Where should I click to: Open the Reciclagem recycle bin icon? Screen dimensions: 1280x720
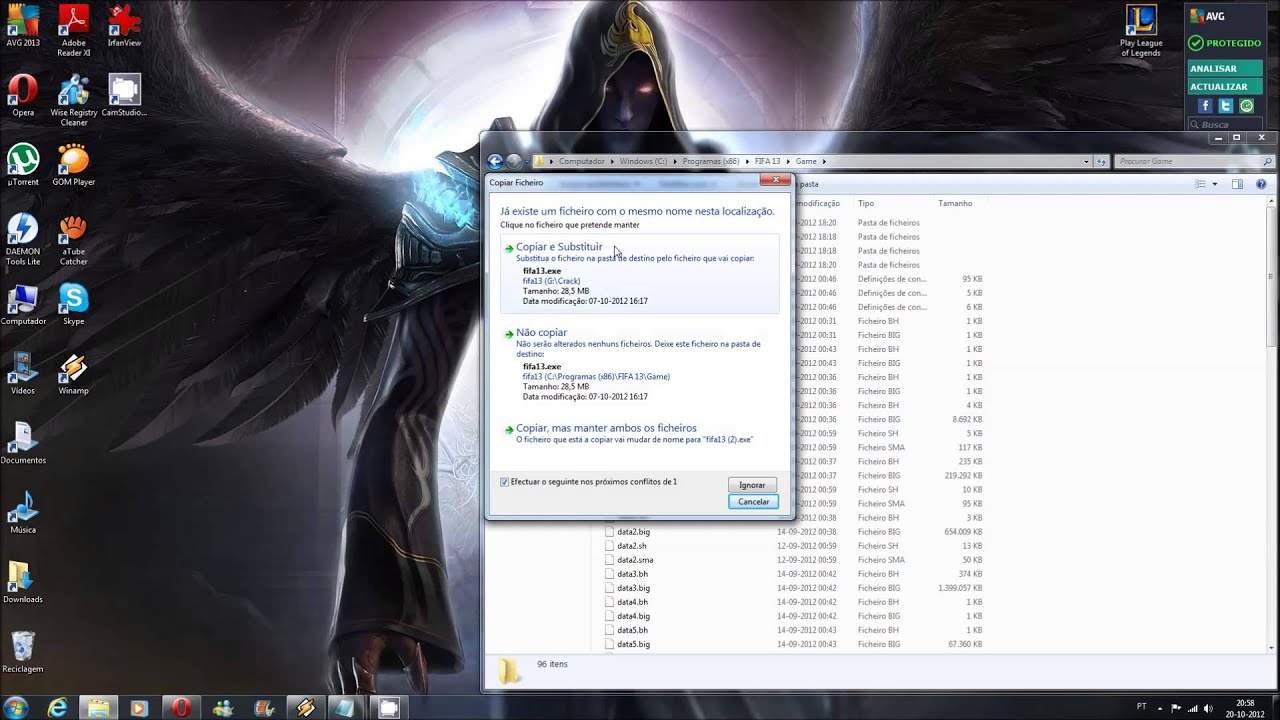pos(23,651)
